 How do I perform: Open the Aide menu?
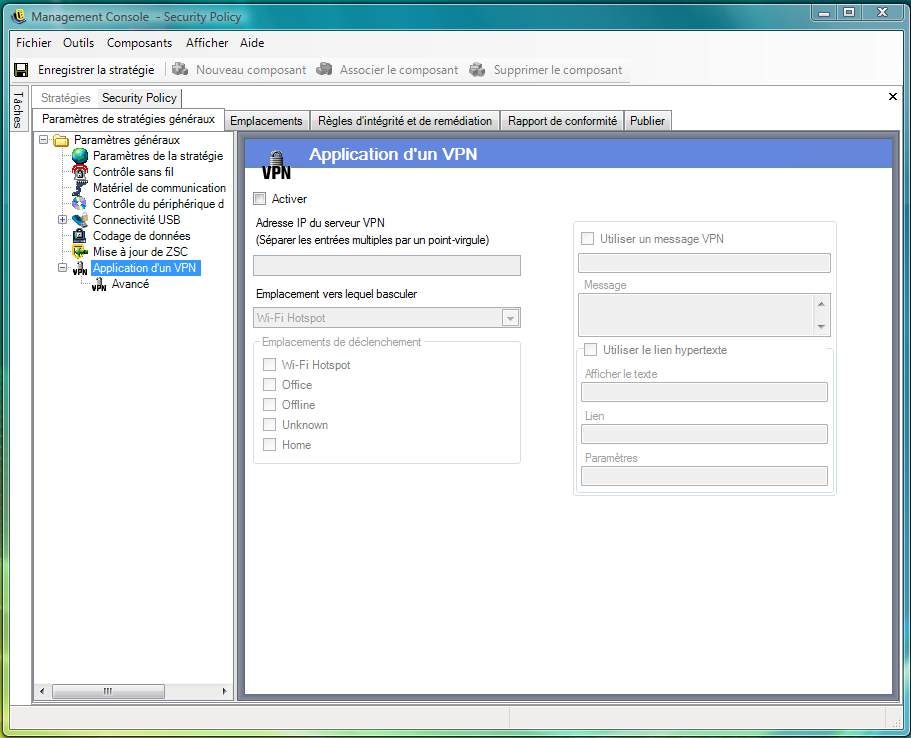coord(252,43)
